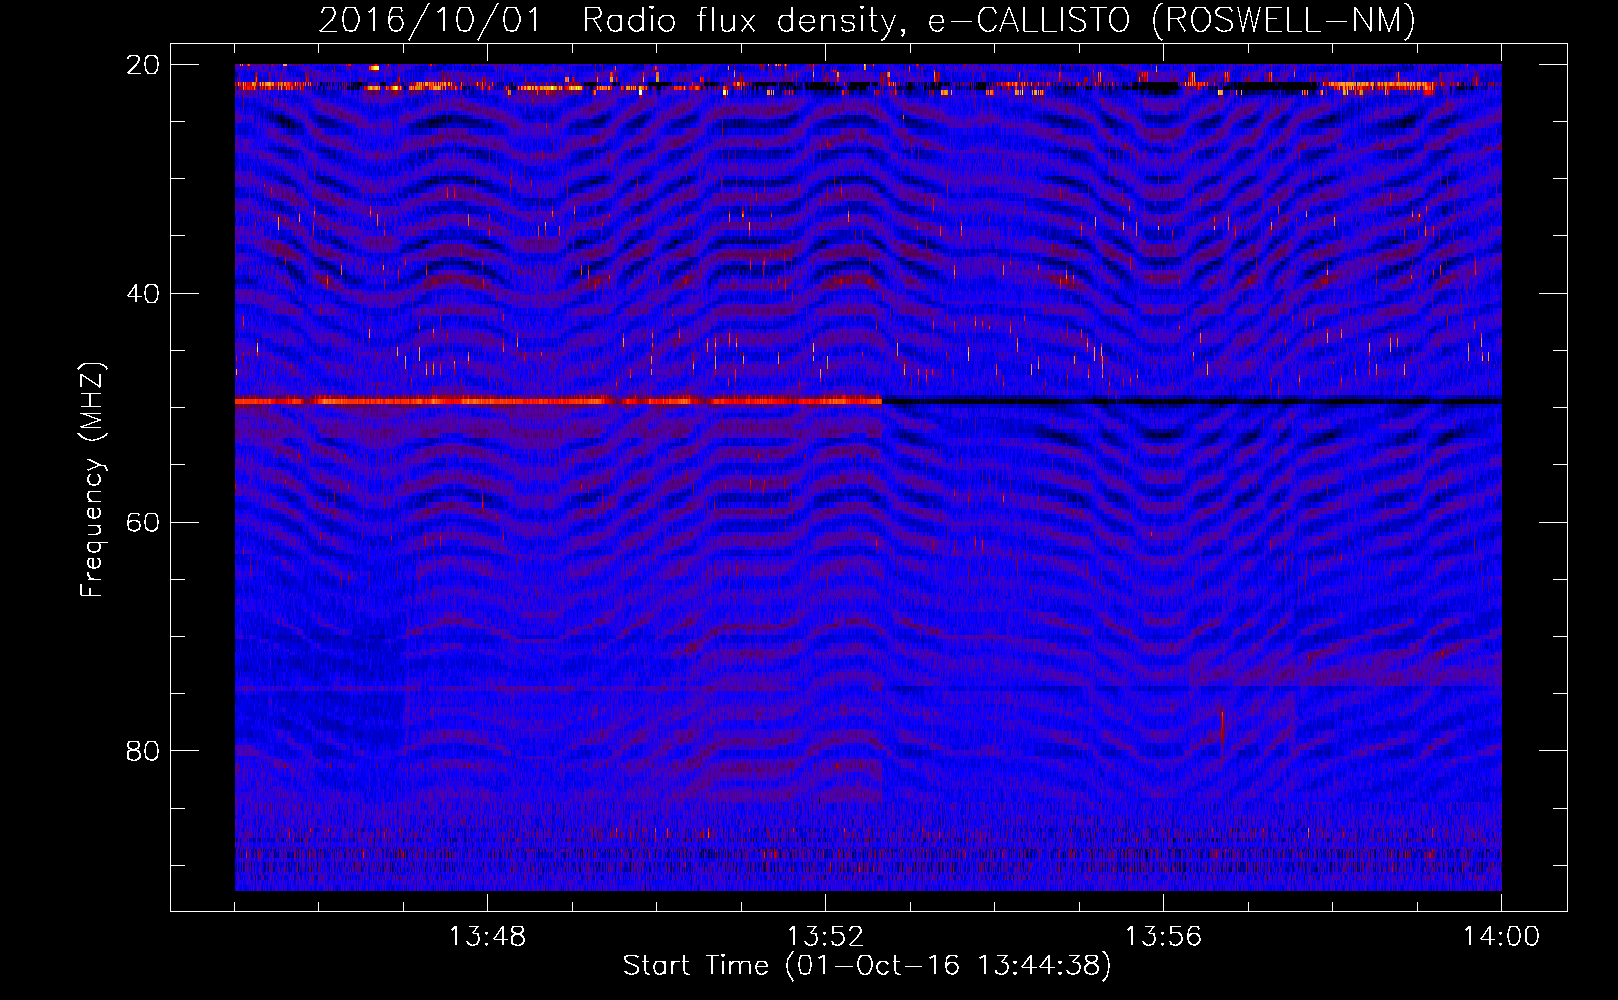
Task: Click the '60' frequency tick label
Action: pos(143,522)
